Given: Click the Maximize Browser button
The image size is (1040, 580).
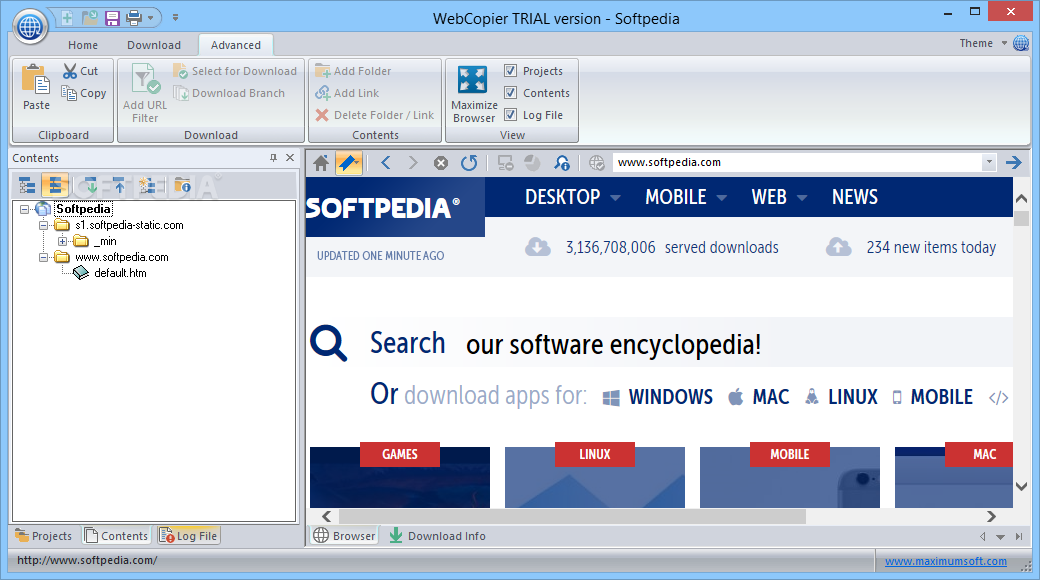Looking at the screenshot, I should point(474,93).
